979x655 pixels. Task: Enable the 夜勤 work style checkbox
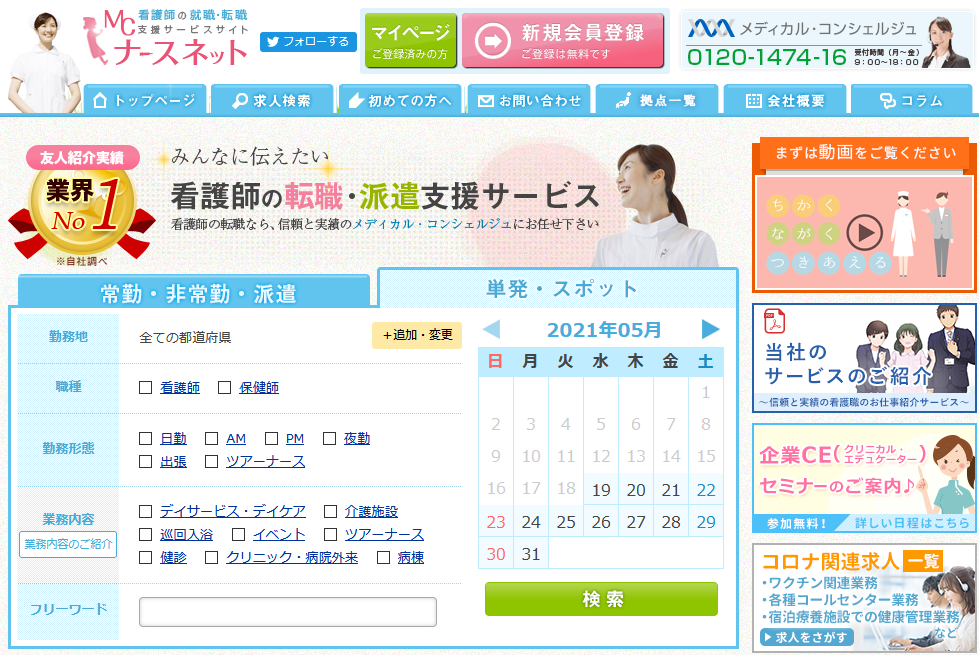click(x=328, y=439)
